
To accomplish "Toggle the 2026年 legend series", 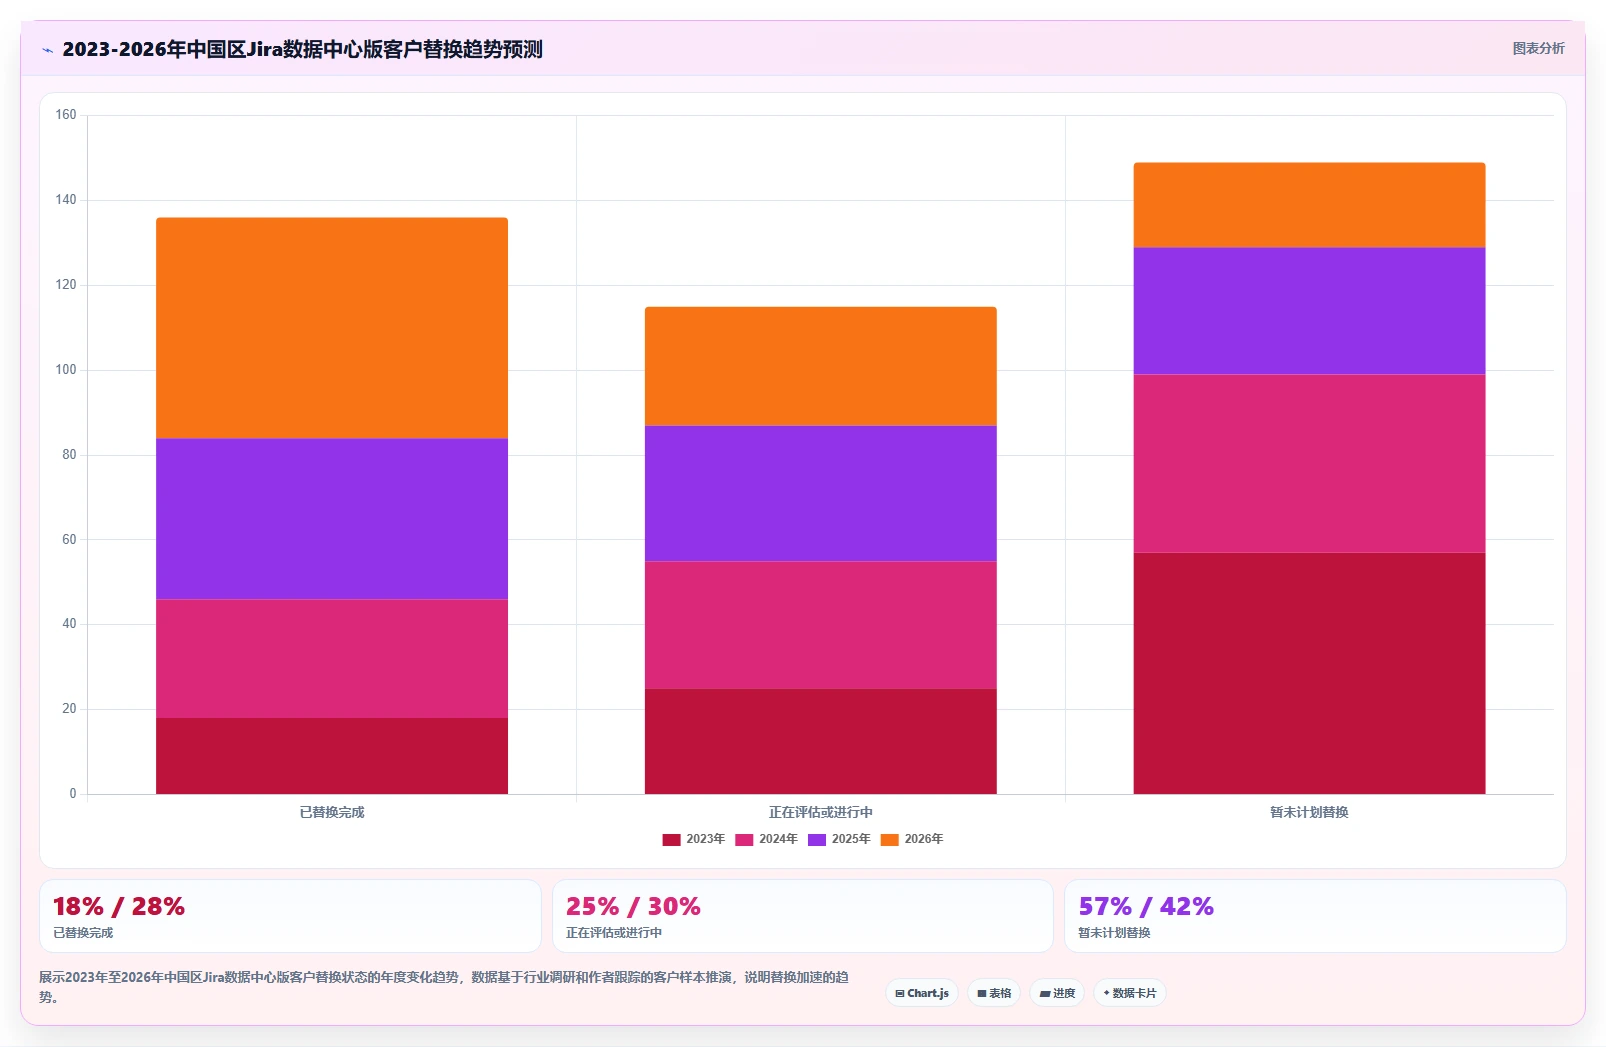I will click(912, 839).
